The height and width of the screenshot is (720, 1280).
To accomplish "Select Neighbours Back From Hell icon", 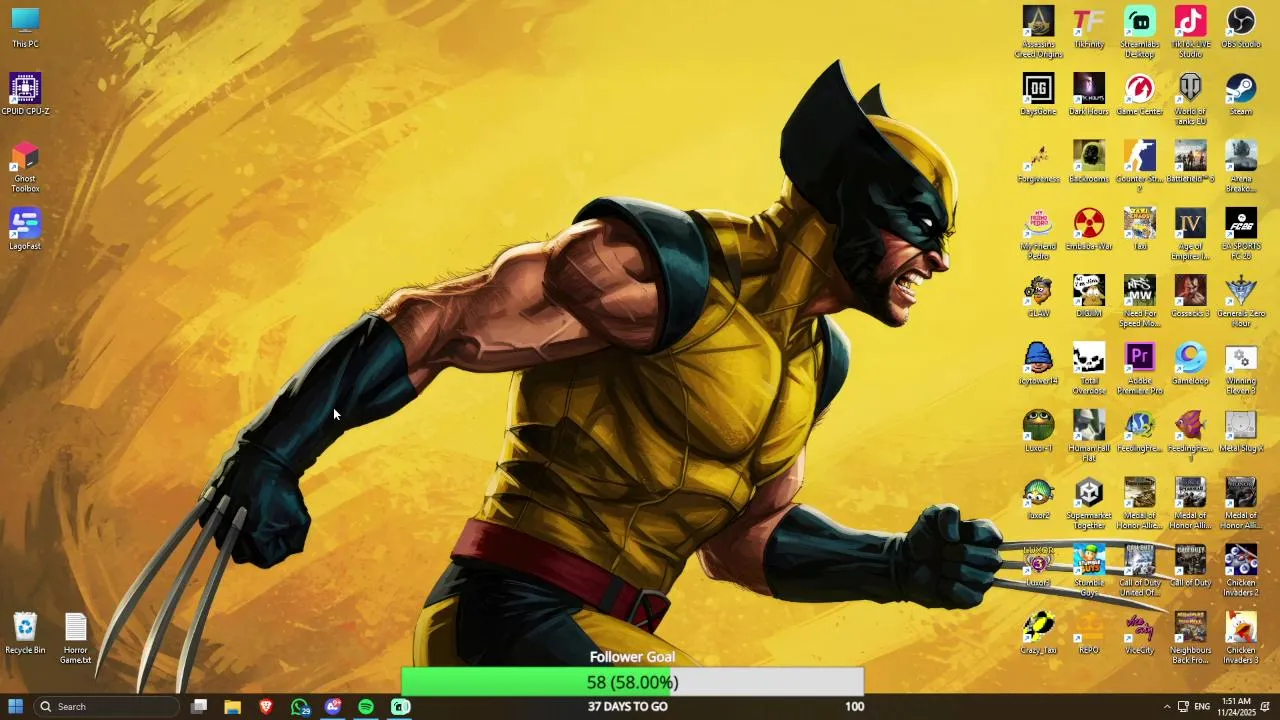I will pyautogui.click(x=1190, y=638).
